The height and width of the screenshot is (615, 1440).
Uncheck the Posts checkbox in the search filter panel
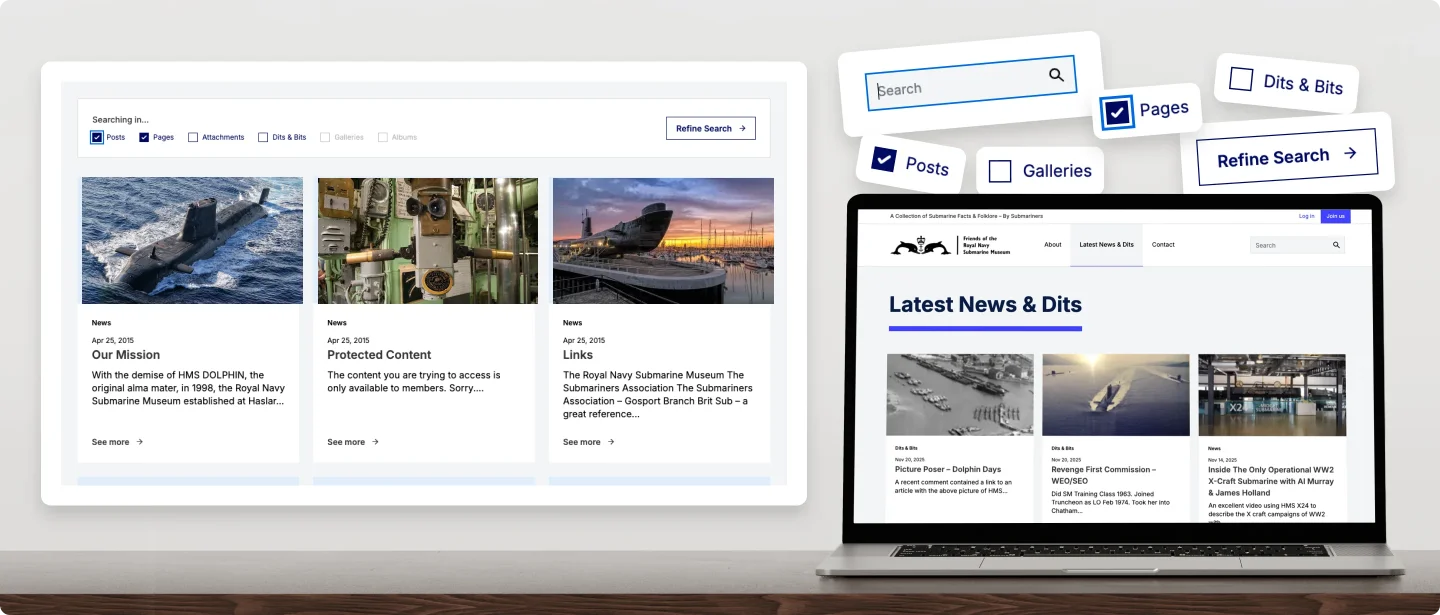(97, 137)
